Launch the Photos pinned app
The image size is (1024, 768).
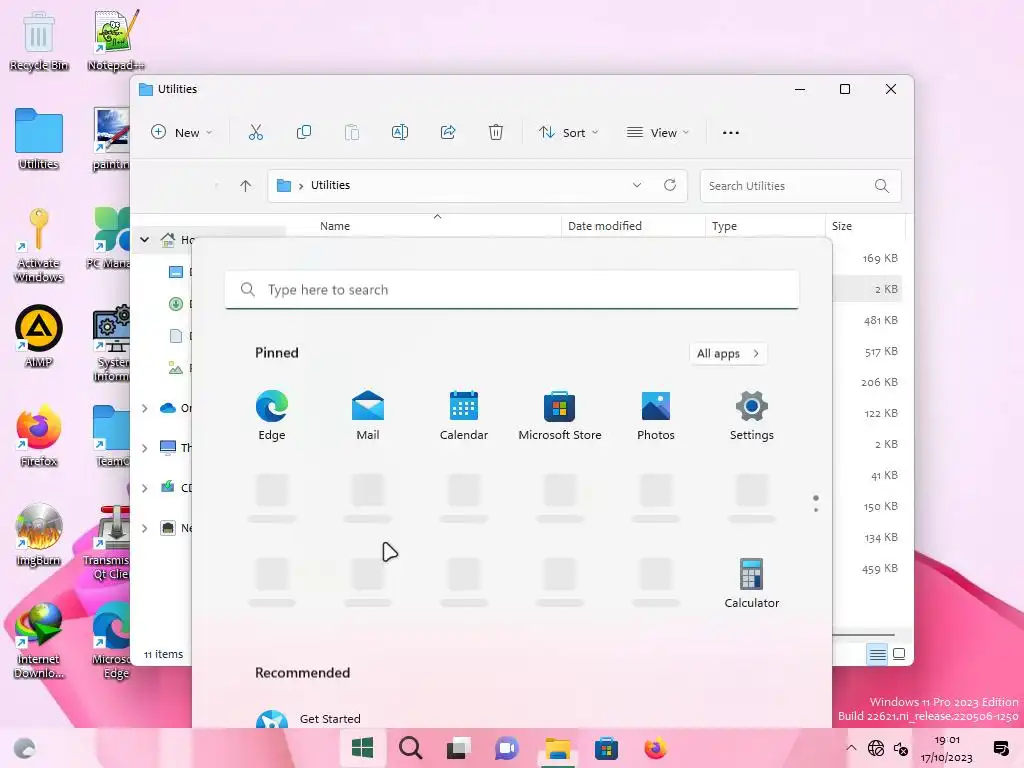click(656, 416)
